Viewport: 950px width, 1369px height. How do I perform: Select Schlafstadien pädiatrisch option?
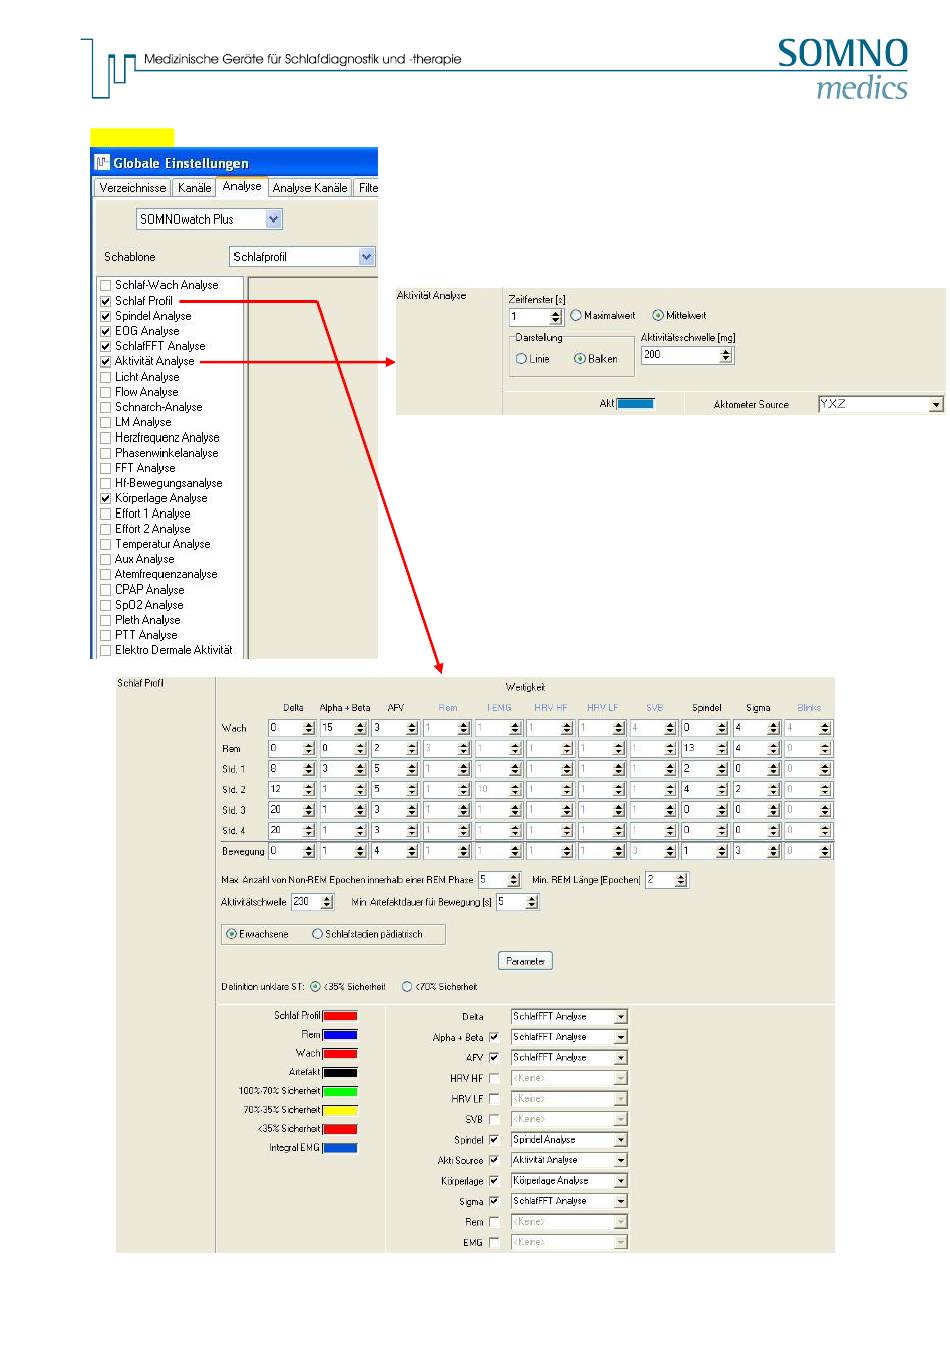(318, 934)
